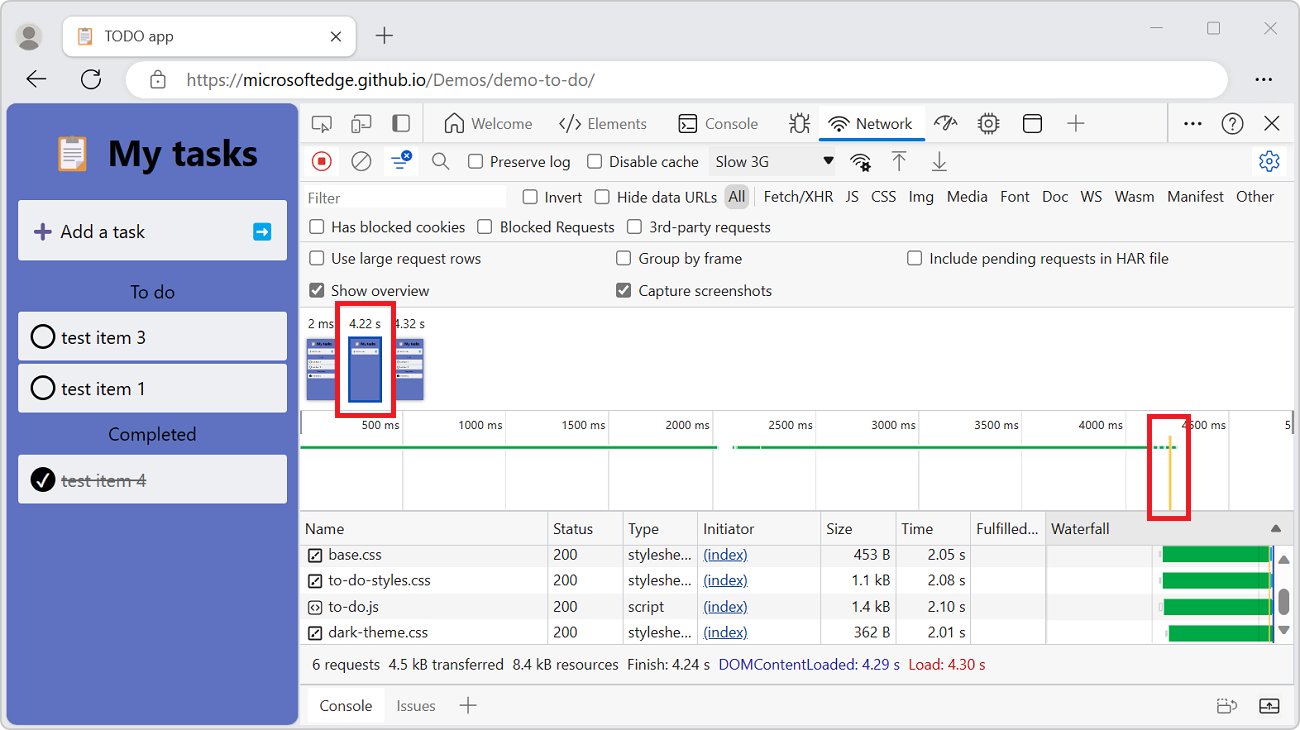The width and height of the screenshot is (1300, 730).
Task: Open the Customize DevTools menu
Action: coord(1192,123)
